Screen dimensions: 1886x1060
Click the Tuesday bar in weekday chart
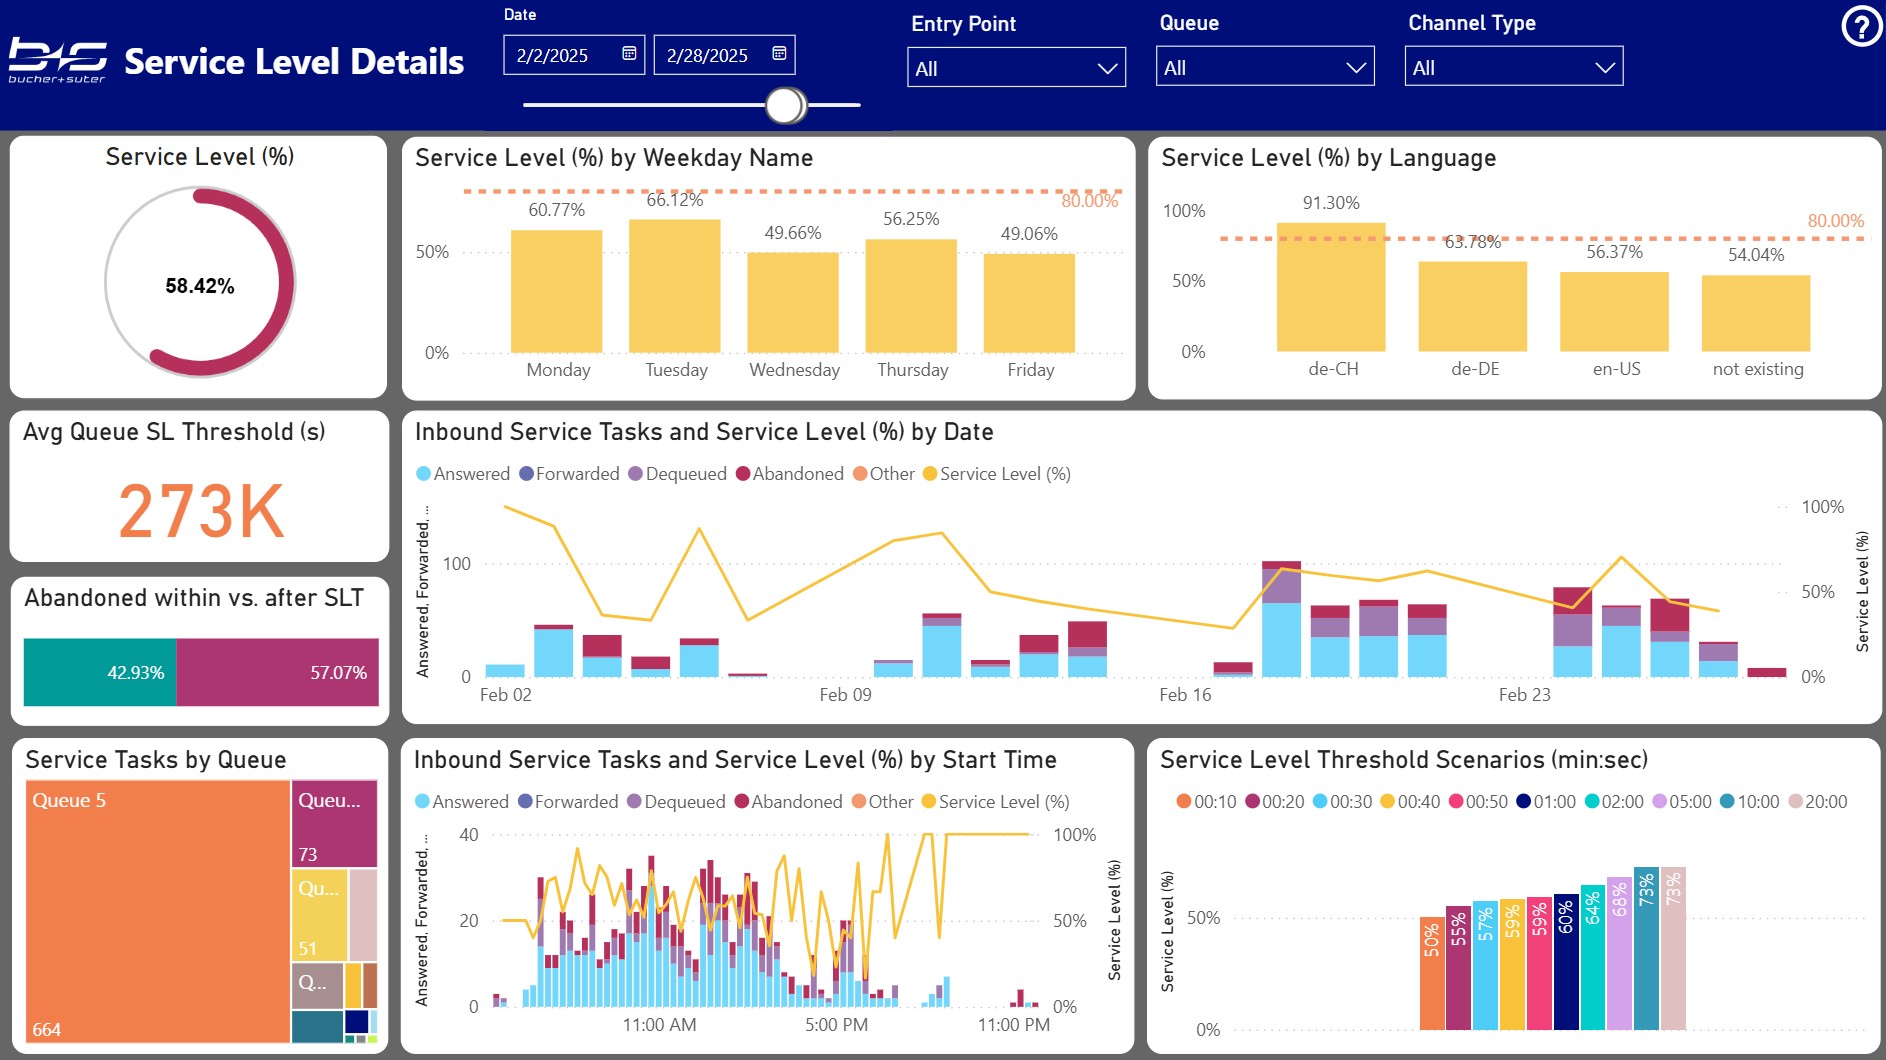pos(675,286)
